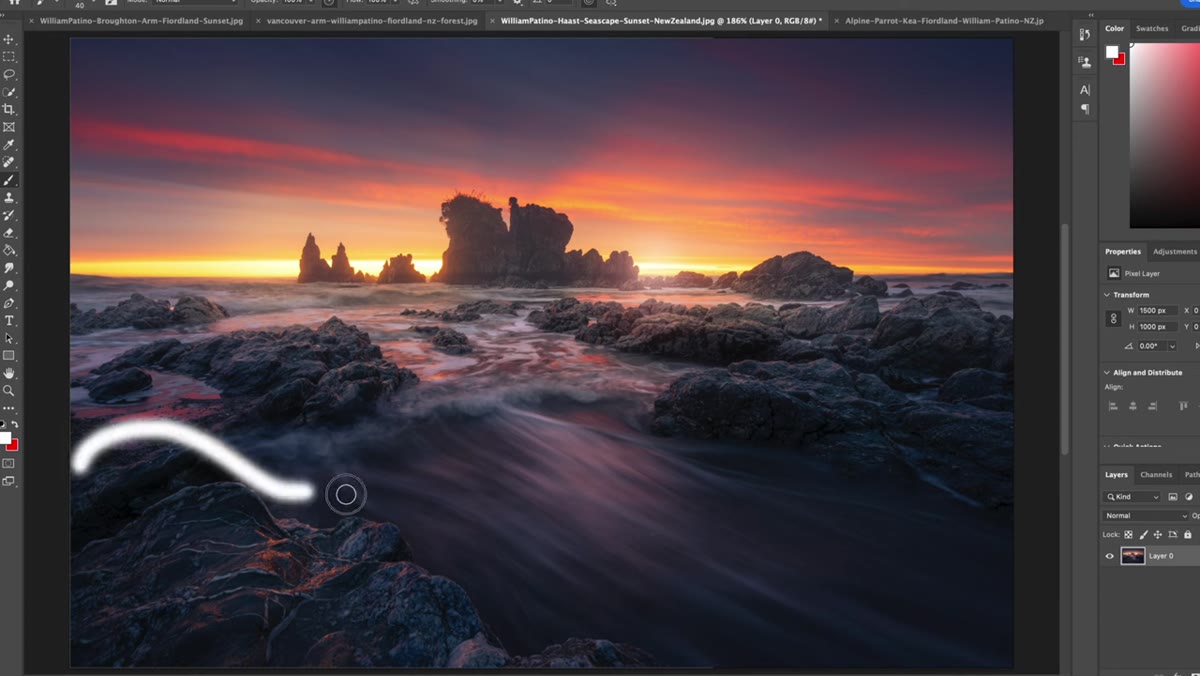The image size is (1200, 676).
Task: Click toolbar foreground color swatch
Action: point(5,438)
